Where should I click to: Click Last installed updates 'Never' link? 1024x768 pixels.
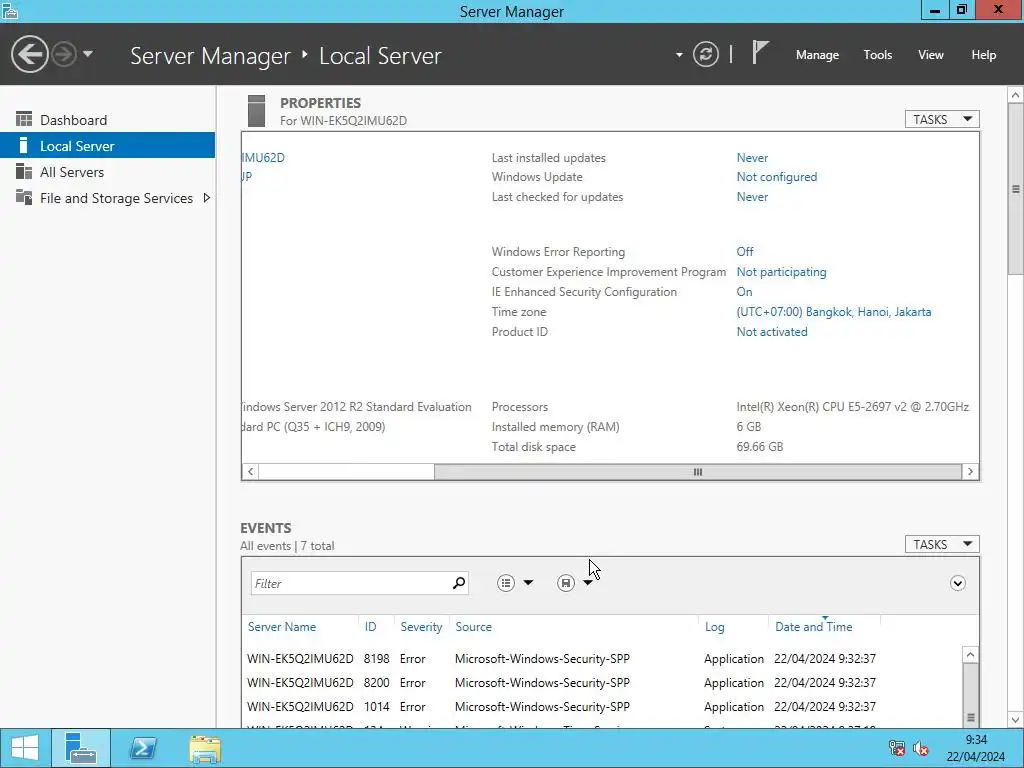tap(752, 157)
